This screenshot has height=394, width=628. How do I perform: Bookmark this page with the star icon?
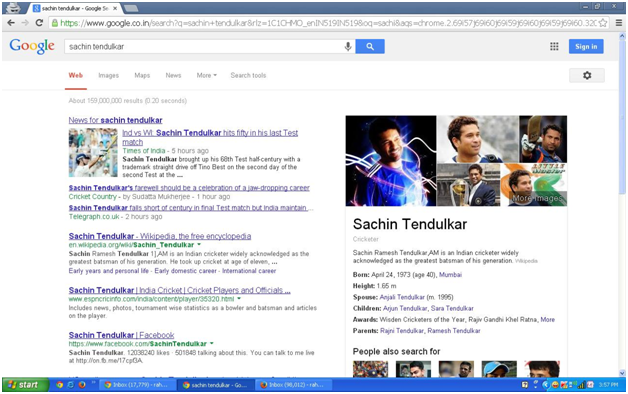click(x=603, y=23)
